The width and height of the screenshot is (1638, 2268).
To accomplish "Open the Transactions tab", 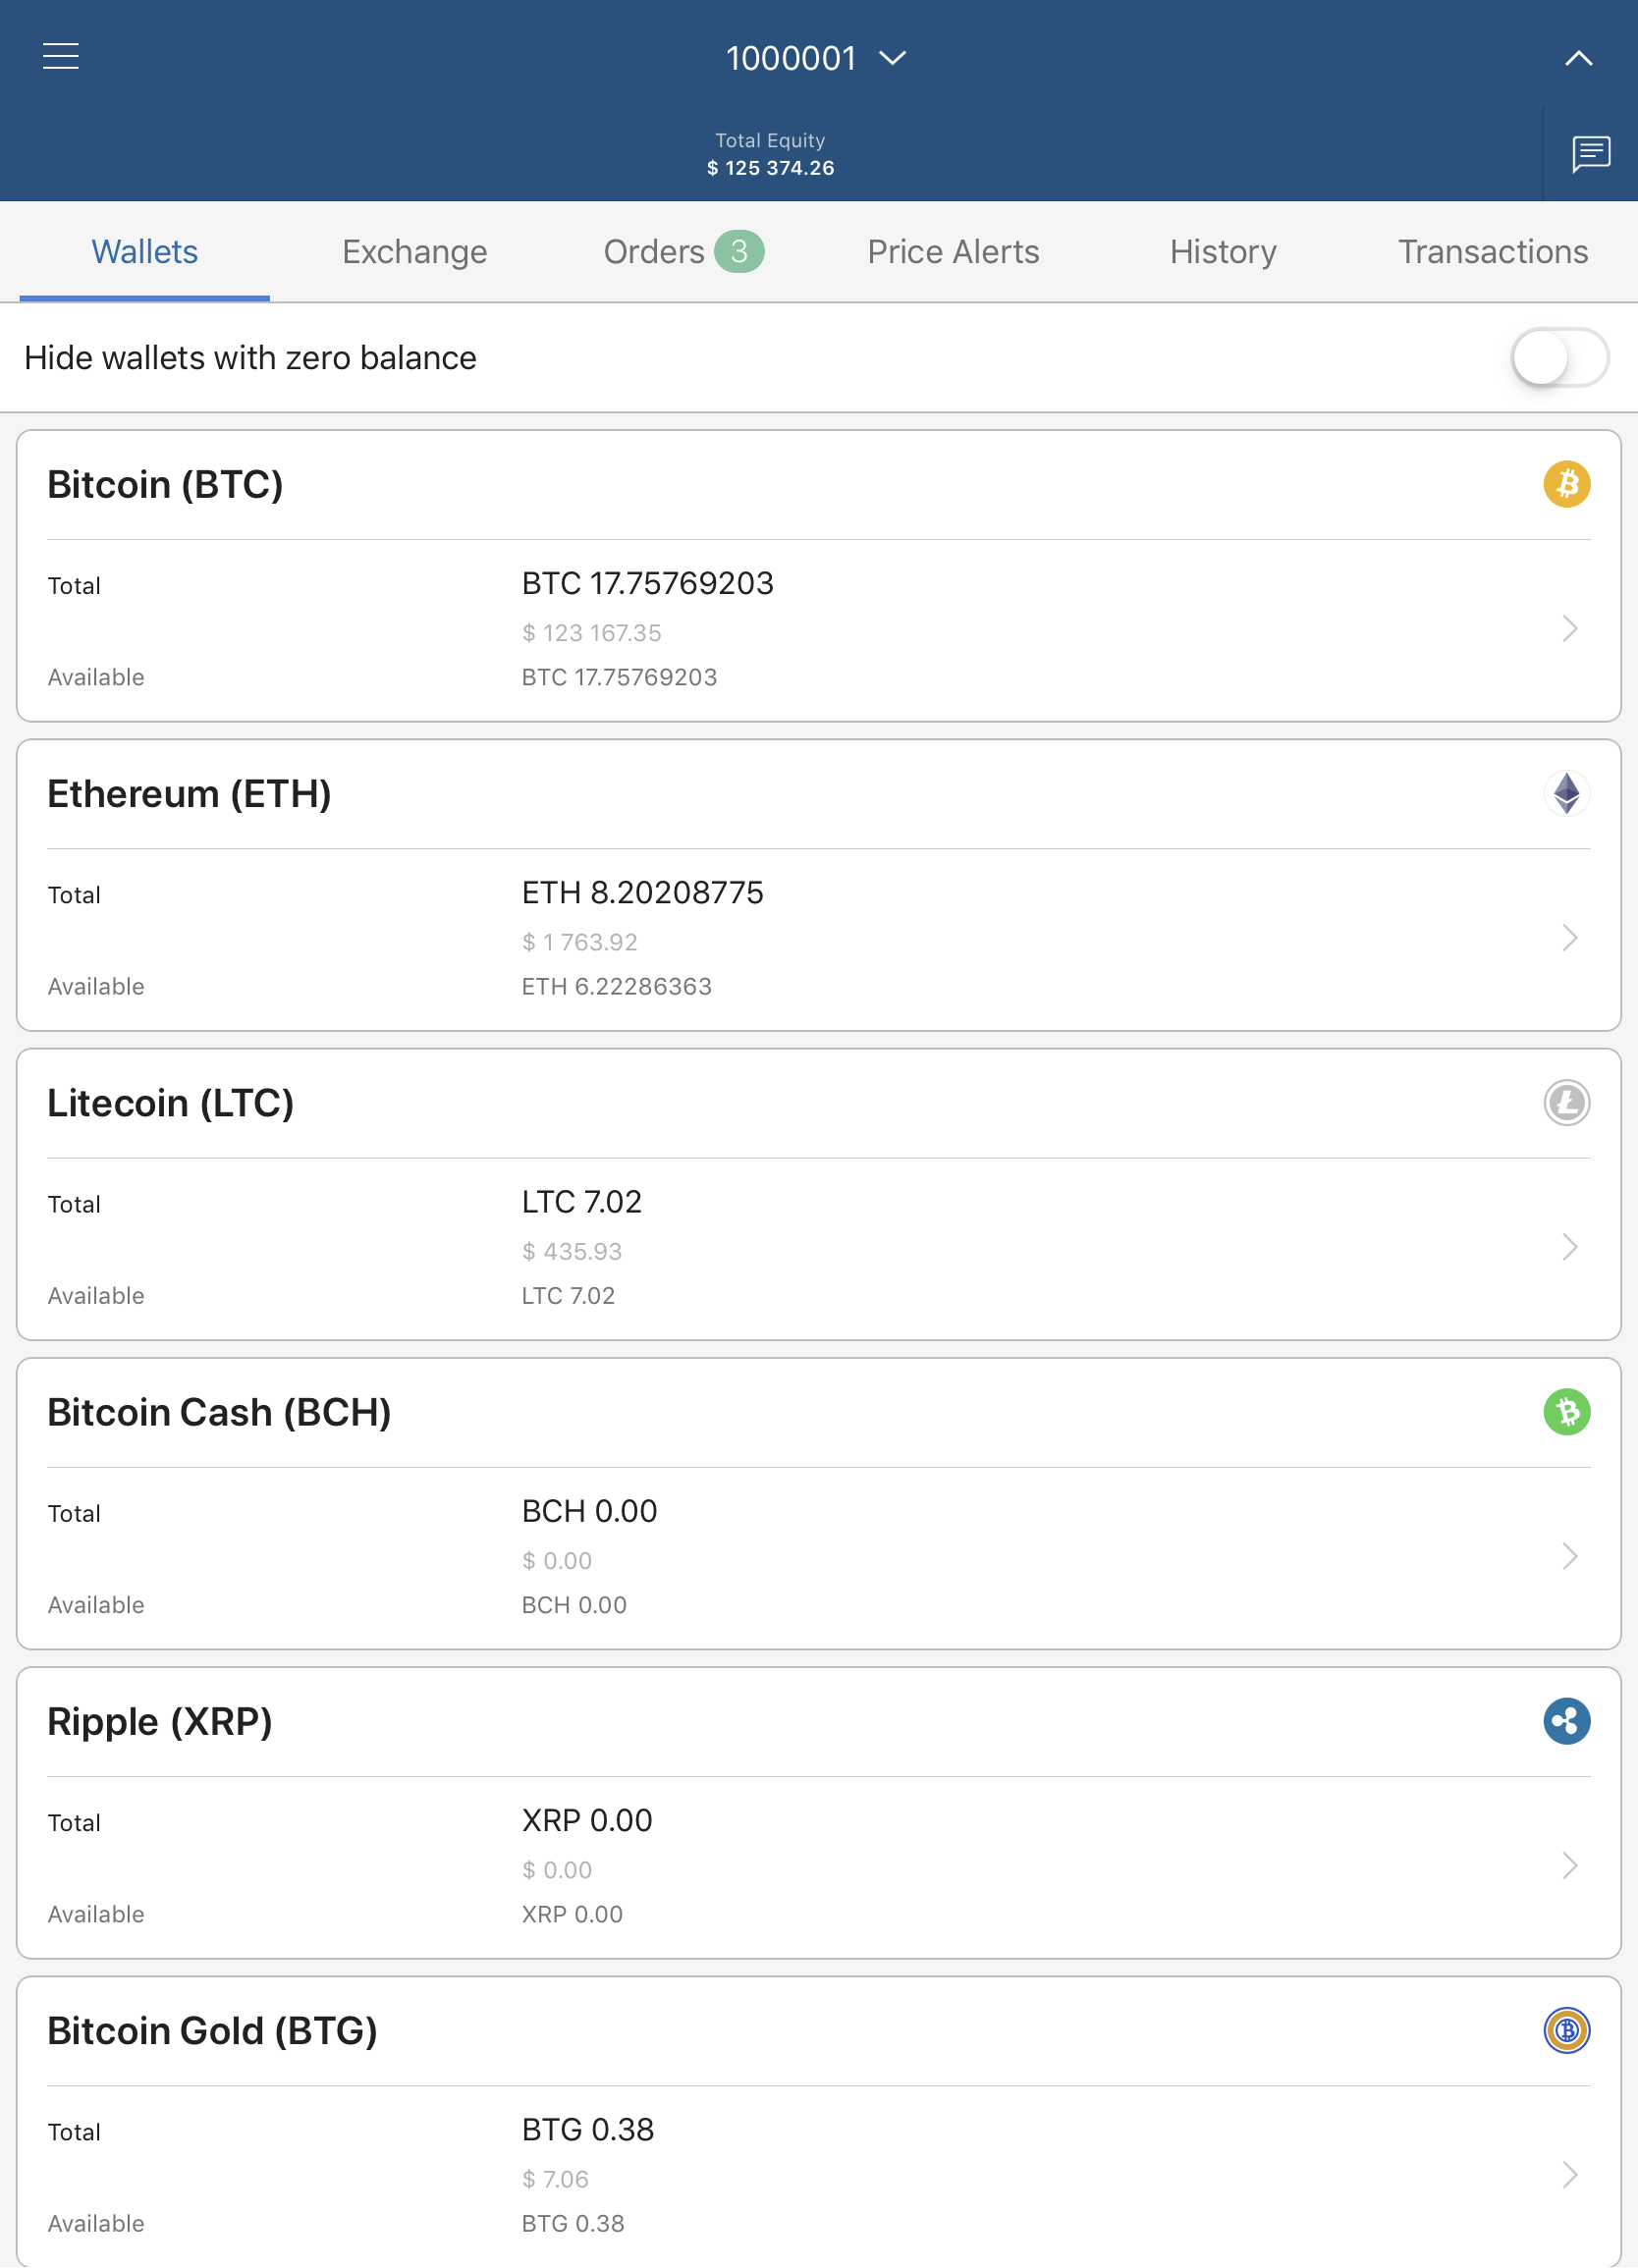I will pos(1492,251).
